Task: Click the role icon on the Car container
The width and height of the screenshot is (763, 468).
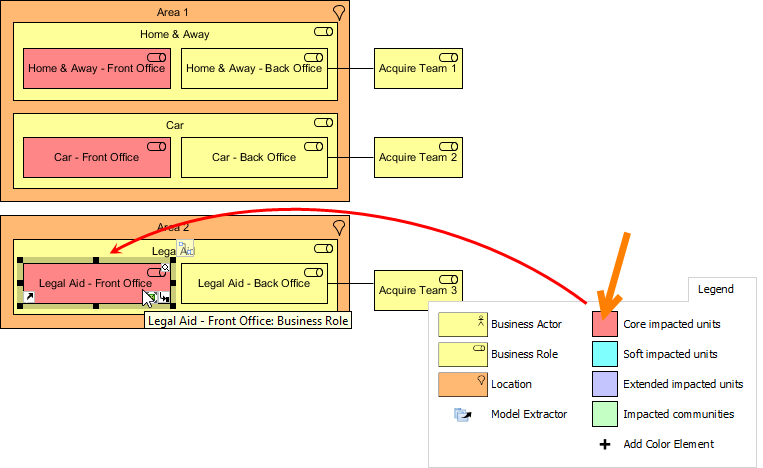Action: [x=323, y=122]
